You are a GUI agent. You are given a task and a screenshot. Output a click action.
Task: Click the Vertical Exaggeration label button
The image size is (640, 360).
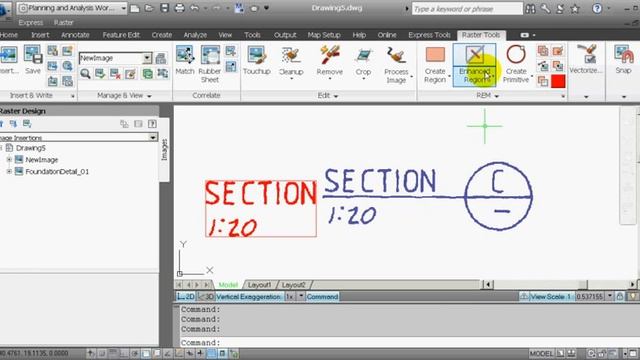pyautogui.click(x=249, y=297)
